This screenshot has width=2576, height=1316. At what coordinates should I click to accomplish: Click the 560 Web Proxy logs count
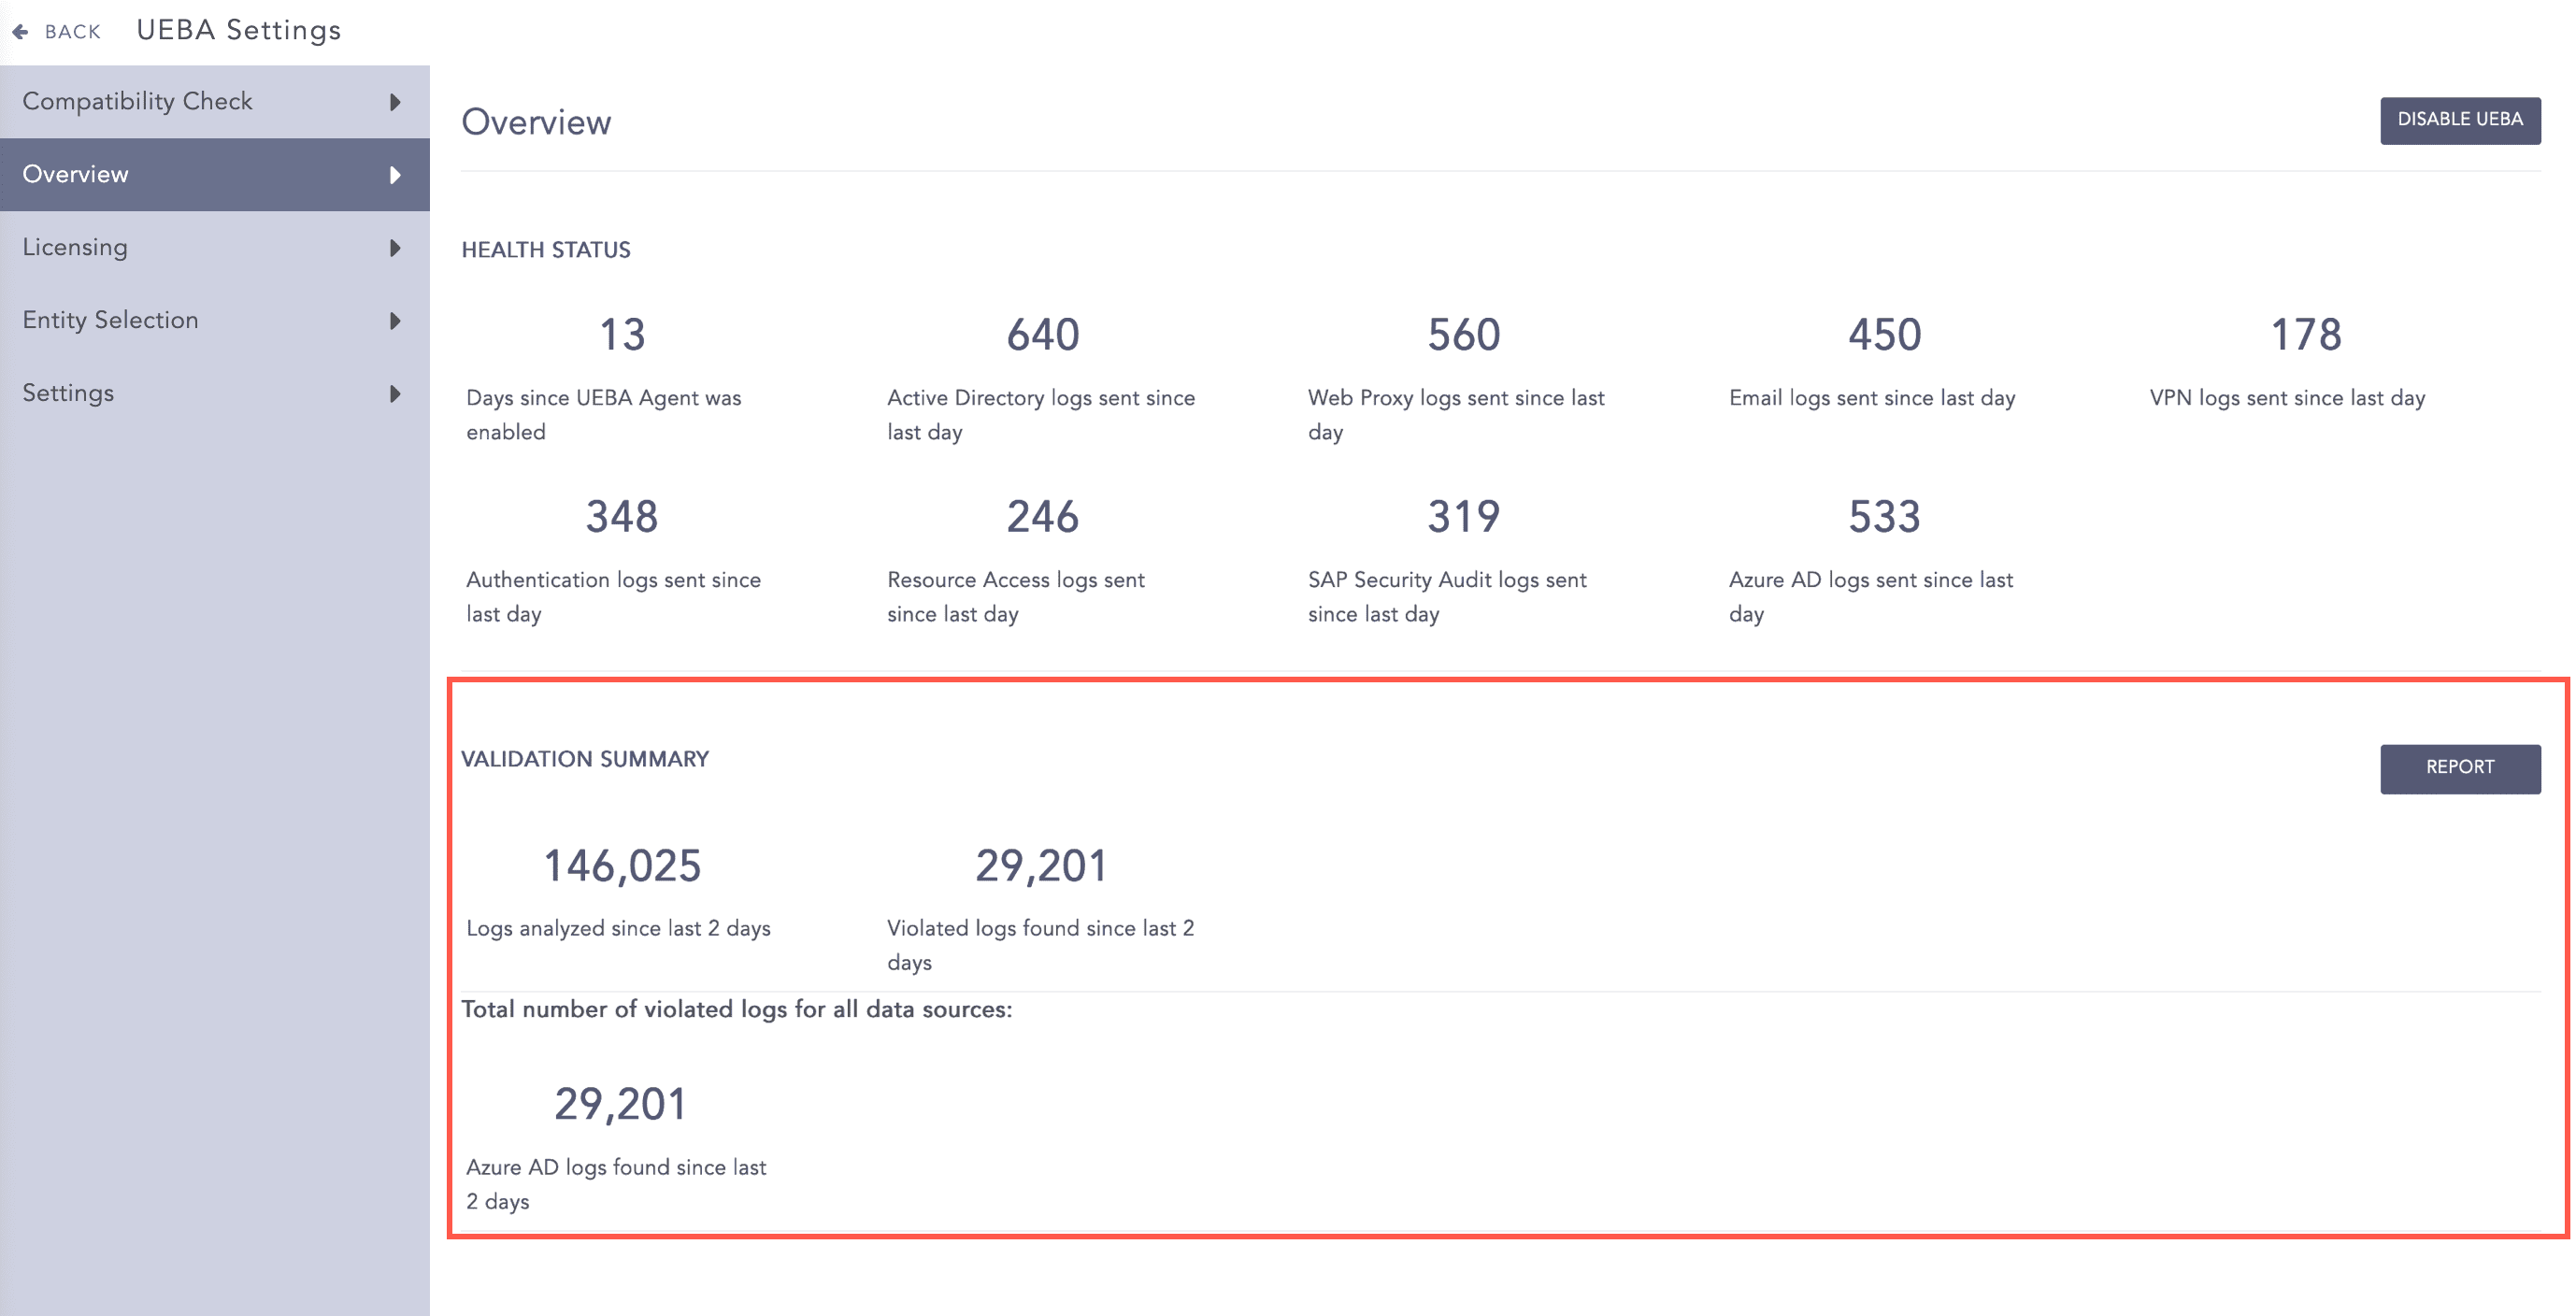point(1463,335)
